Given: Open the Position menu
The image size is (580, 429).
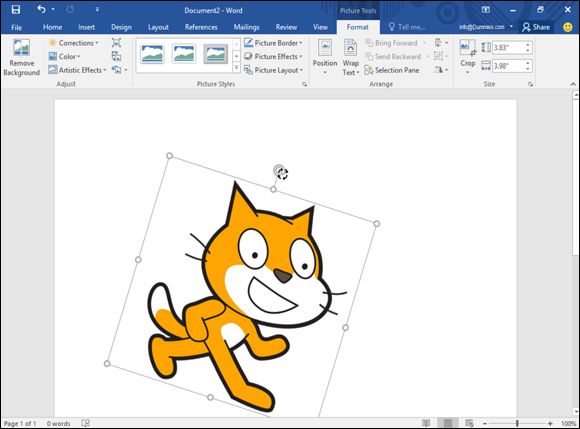Looking at the screenshot, I should tap(325, 57).
